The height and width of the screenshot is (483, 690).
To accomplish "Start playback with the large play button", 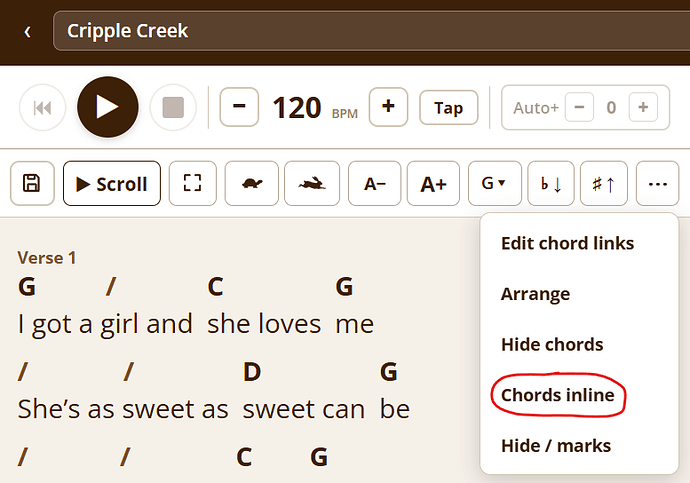I will point(108,107).
